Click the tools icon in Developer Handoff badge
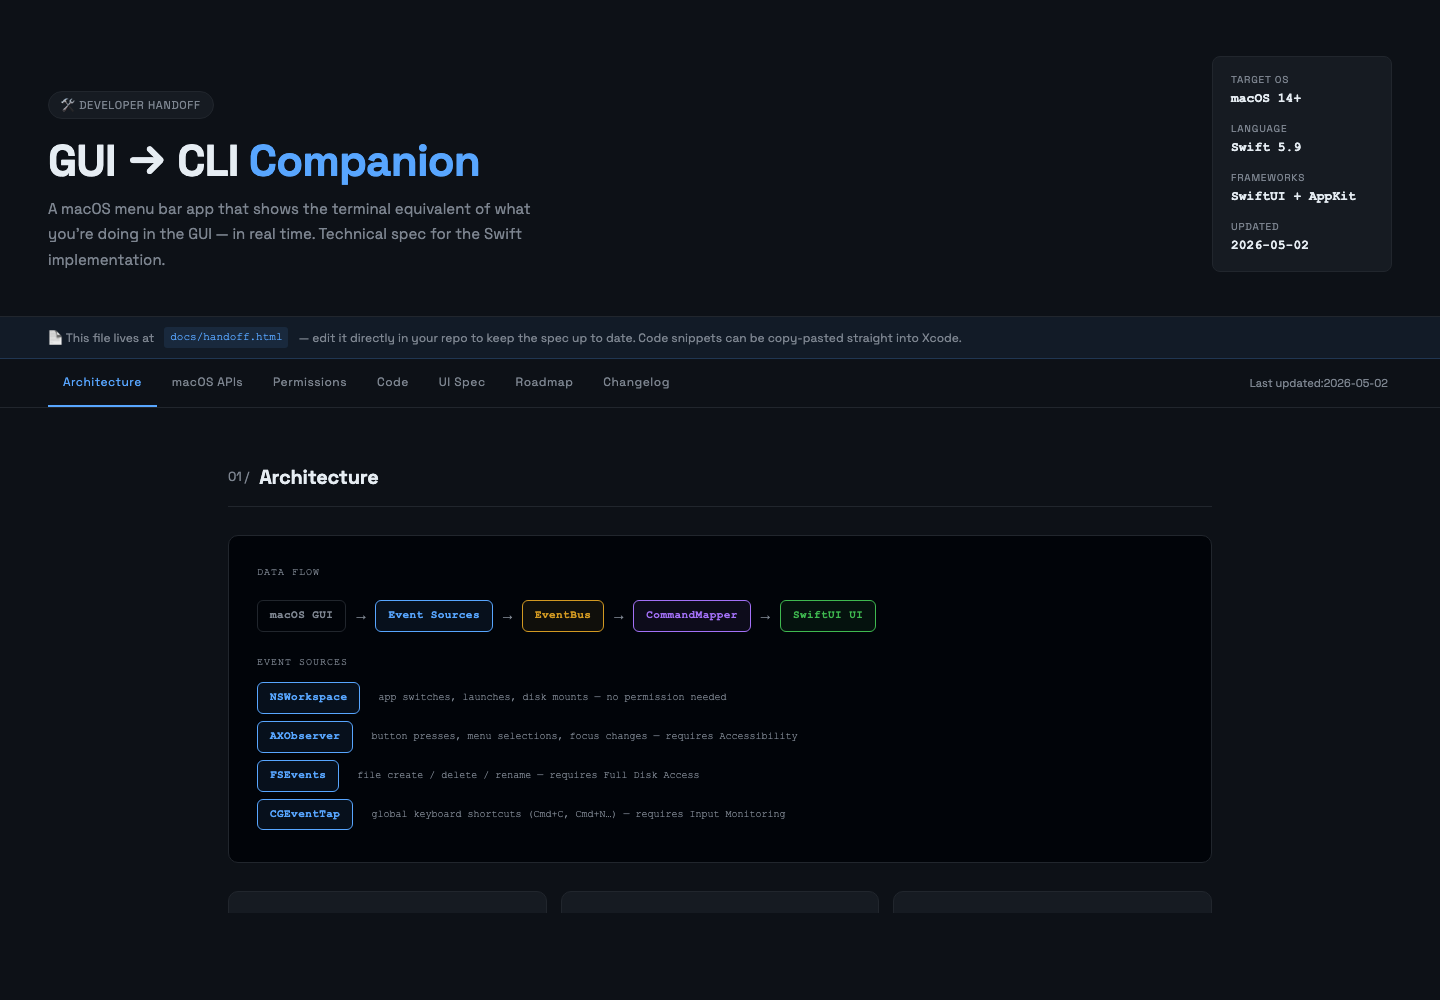The image size is (1440, 1000). (68, 104)
